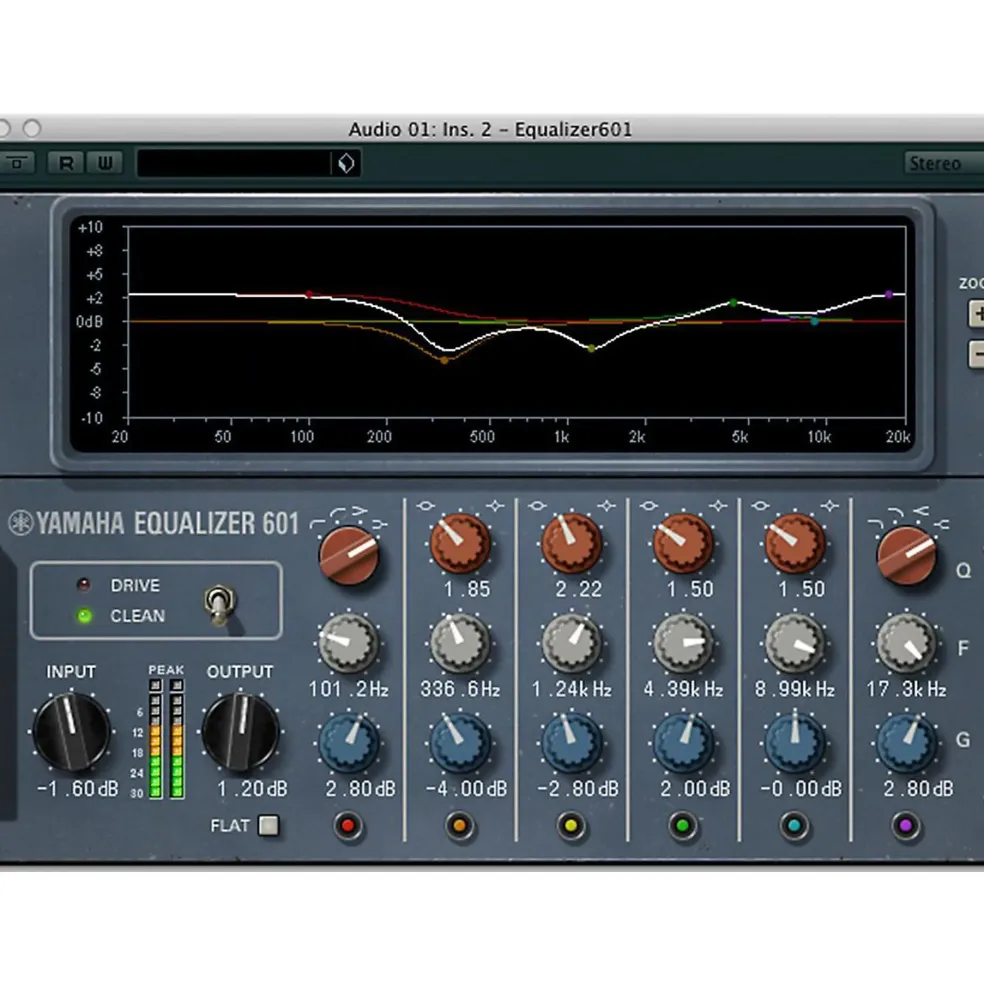Image resolution: width=984 pixels, height=985 pixels.
Task: Click the Q value 1.85 readout
Action: (467, 589)
